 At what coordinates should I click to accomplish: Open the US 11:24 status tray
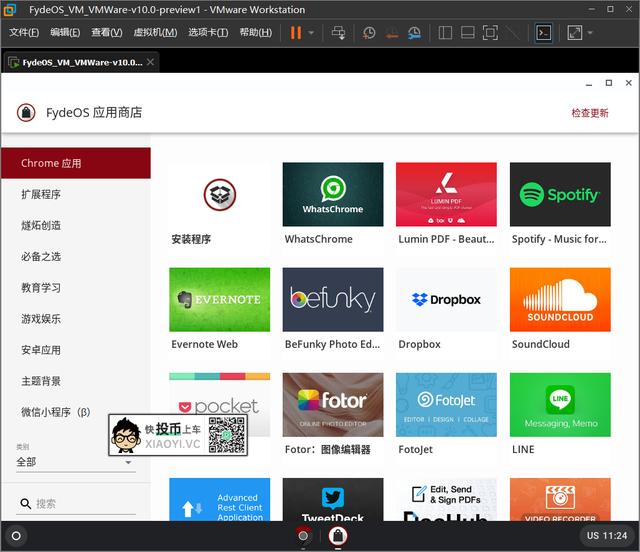click(607, 536)
